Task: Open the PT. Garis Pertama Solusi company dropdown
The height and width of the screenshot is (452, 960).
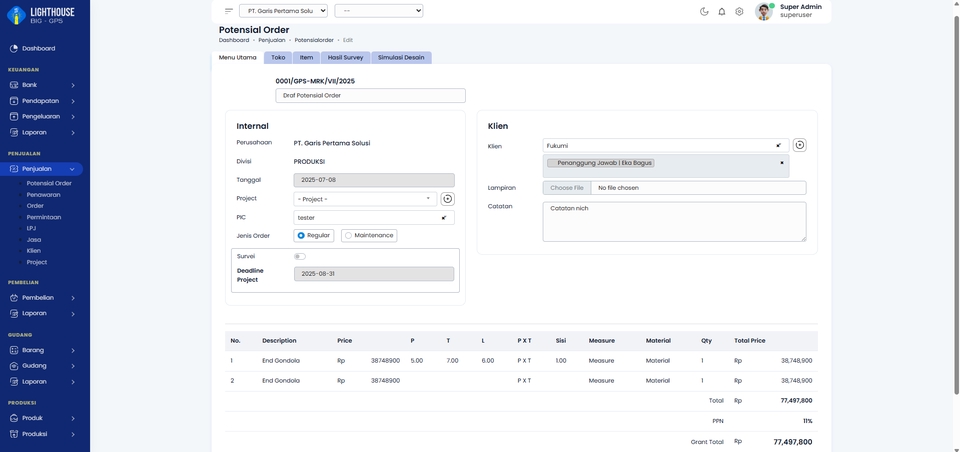Action: pyautogui.click(x=283, y=11)
